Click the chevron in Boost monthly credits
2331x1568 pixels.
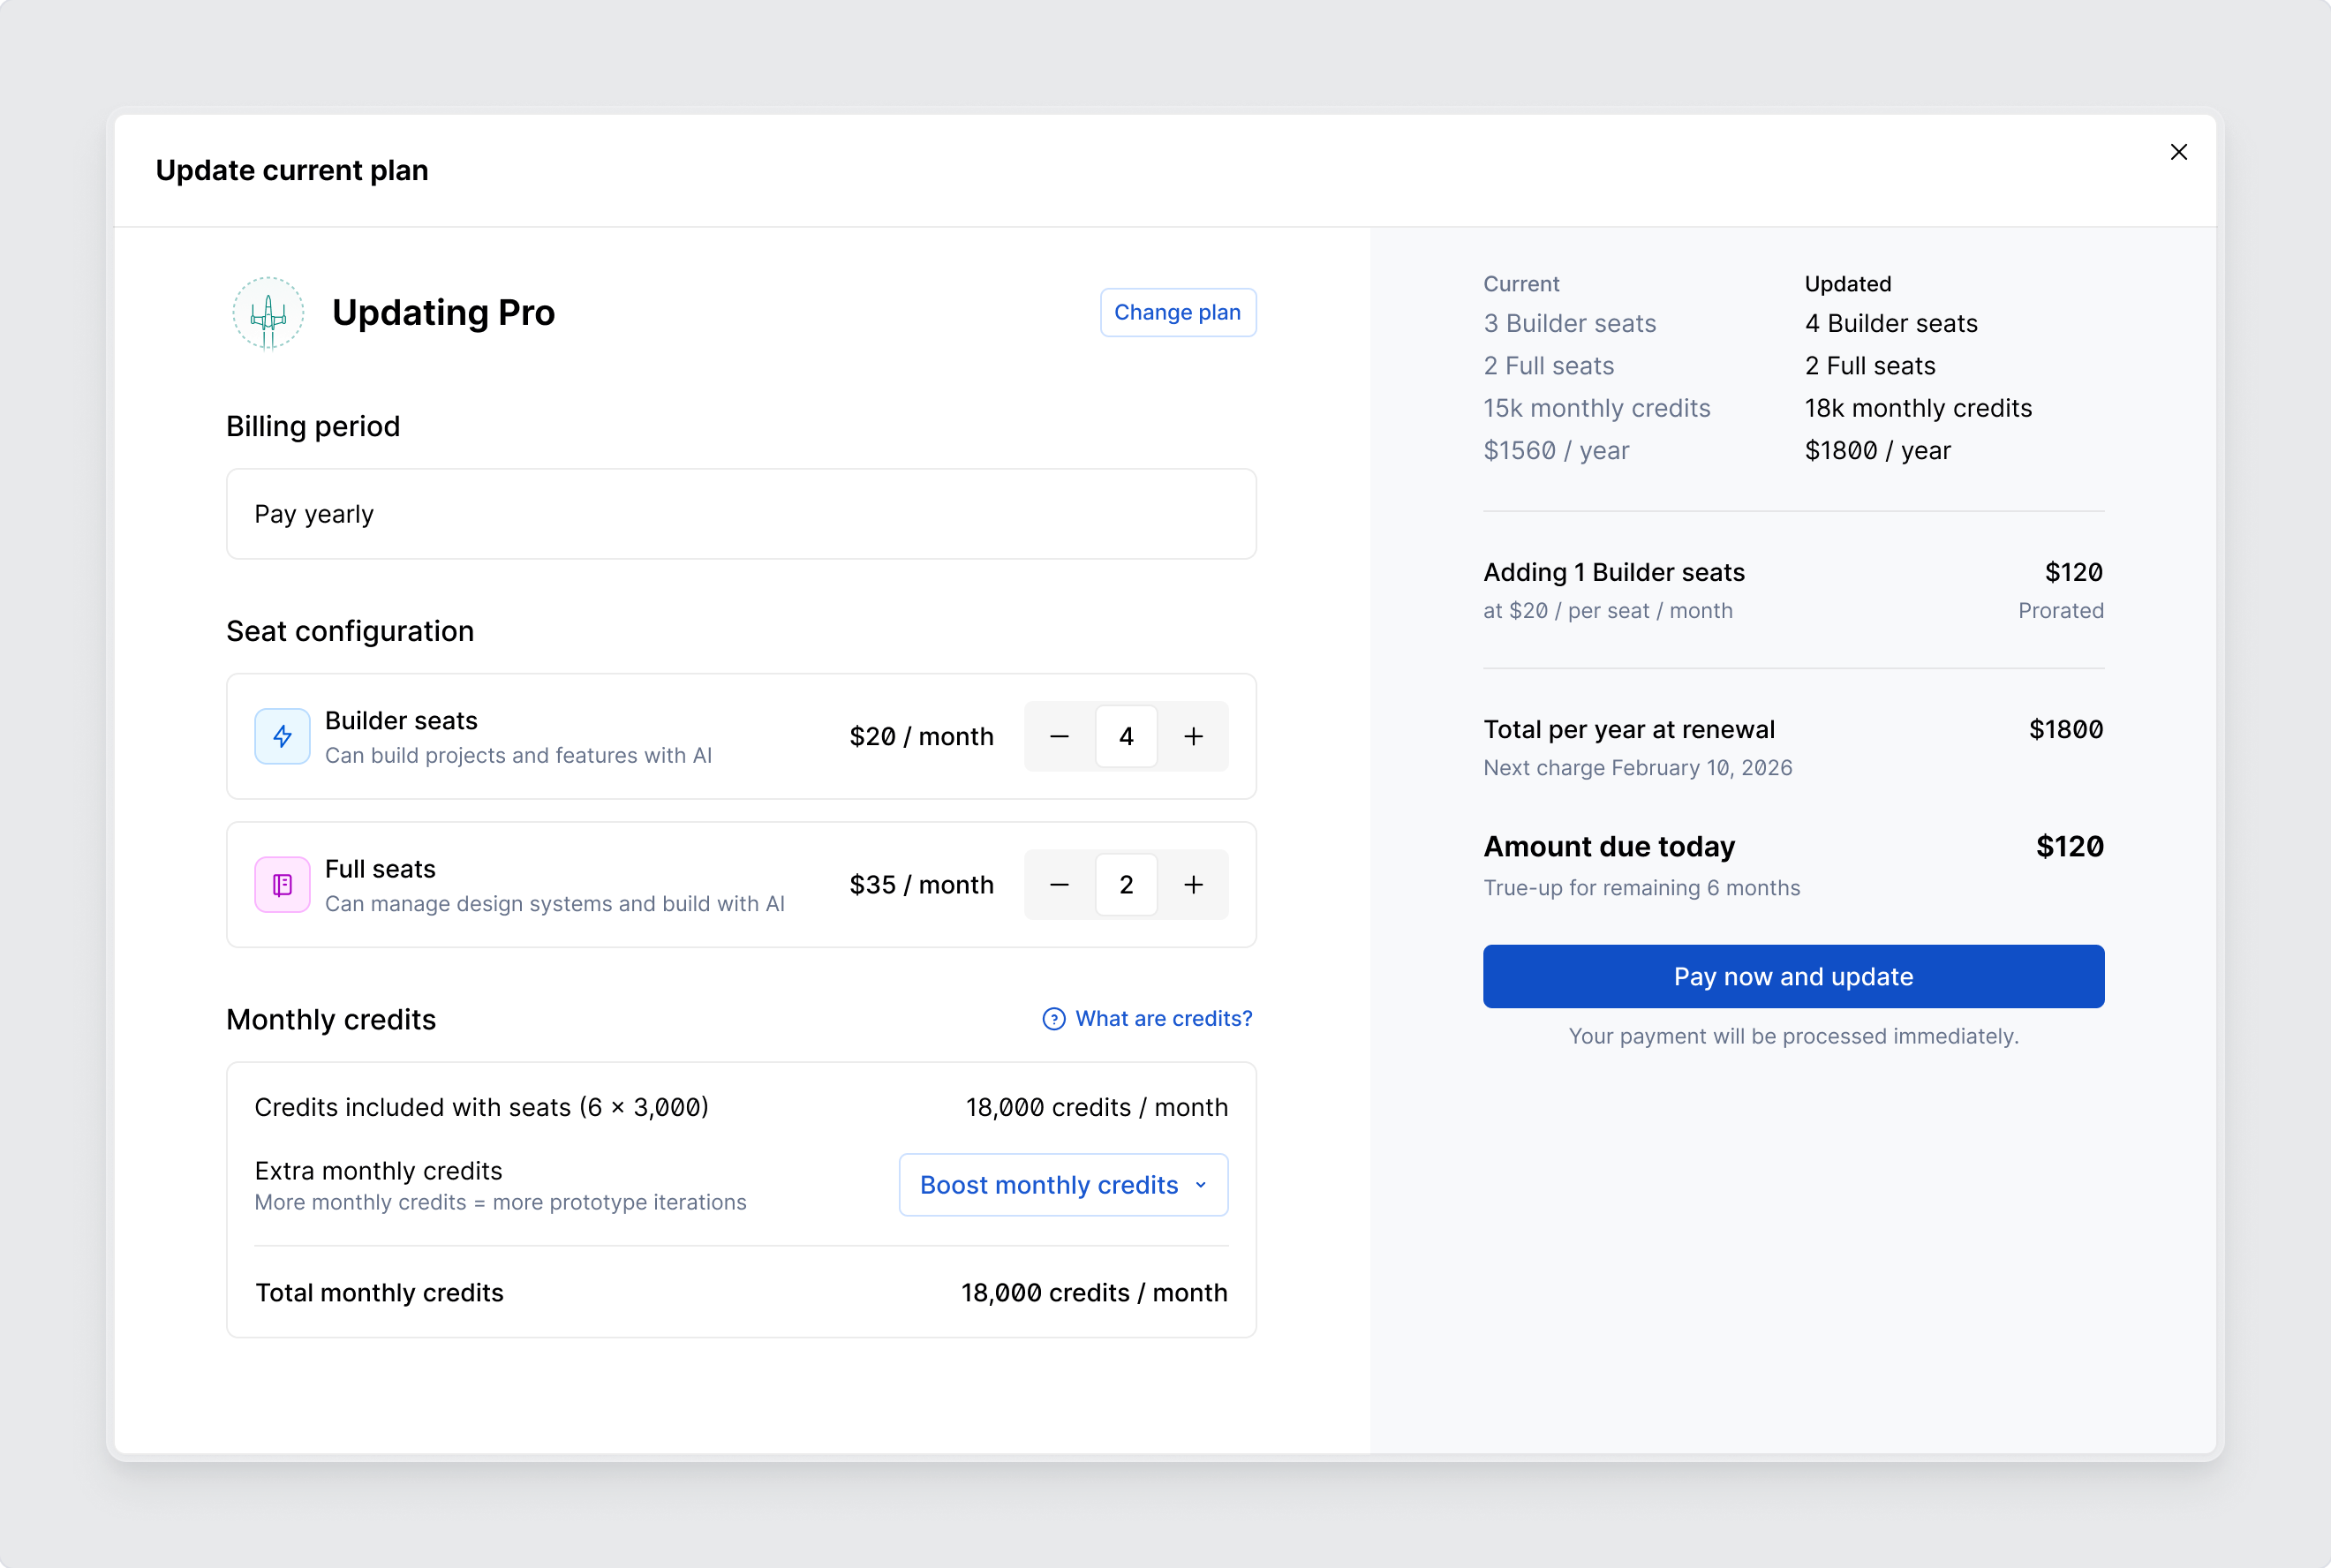pyautogui.click(x=1201, y=1185)
